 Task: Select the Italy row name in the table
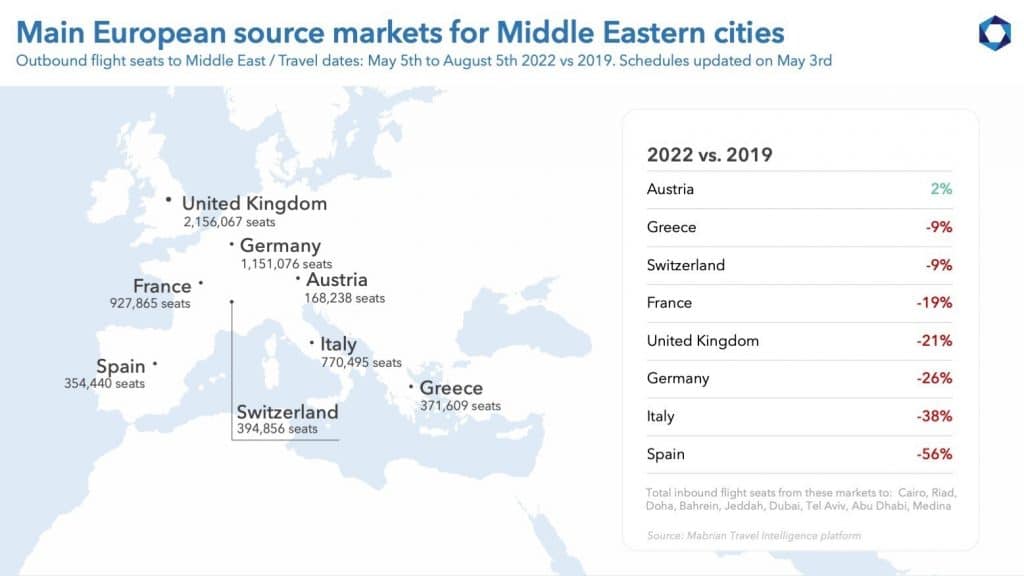660,417
